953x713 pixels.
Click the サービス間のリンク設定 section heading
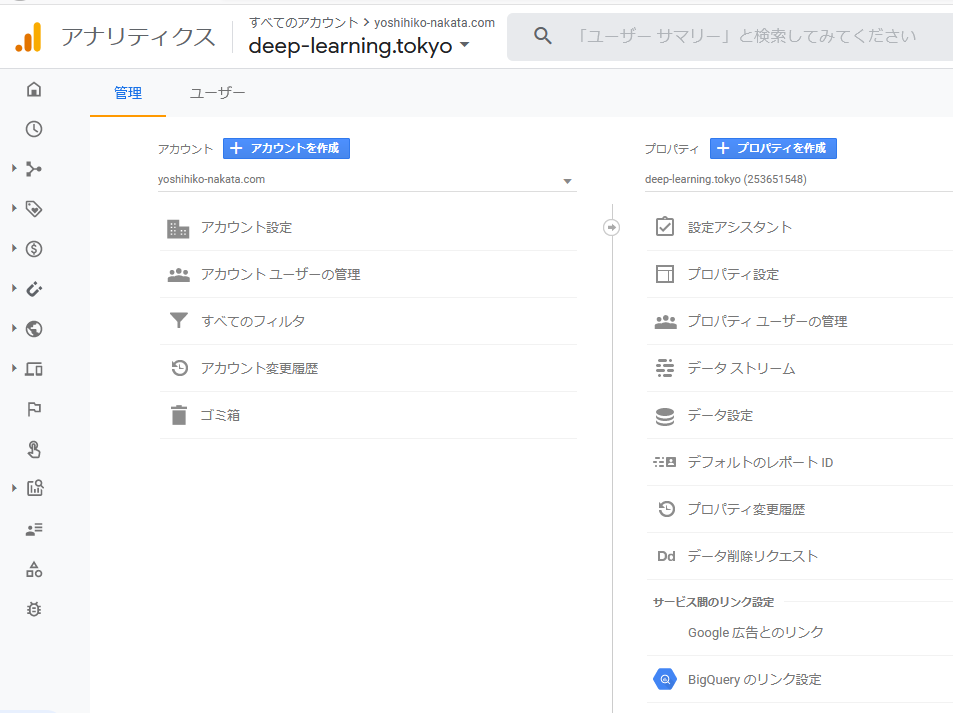coord(714,602)
